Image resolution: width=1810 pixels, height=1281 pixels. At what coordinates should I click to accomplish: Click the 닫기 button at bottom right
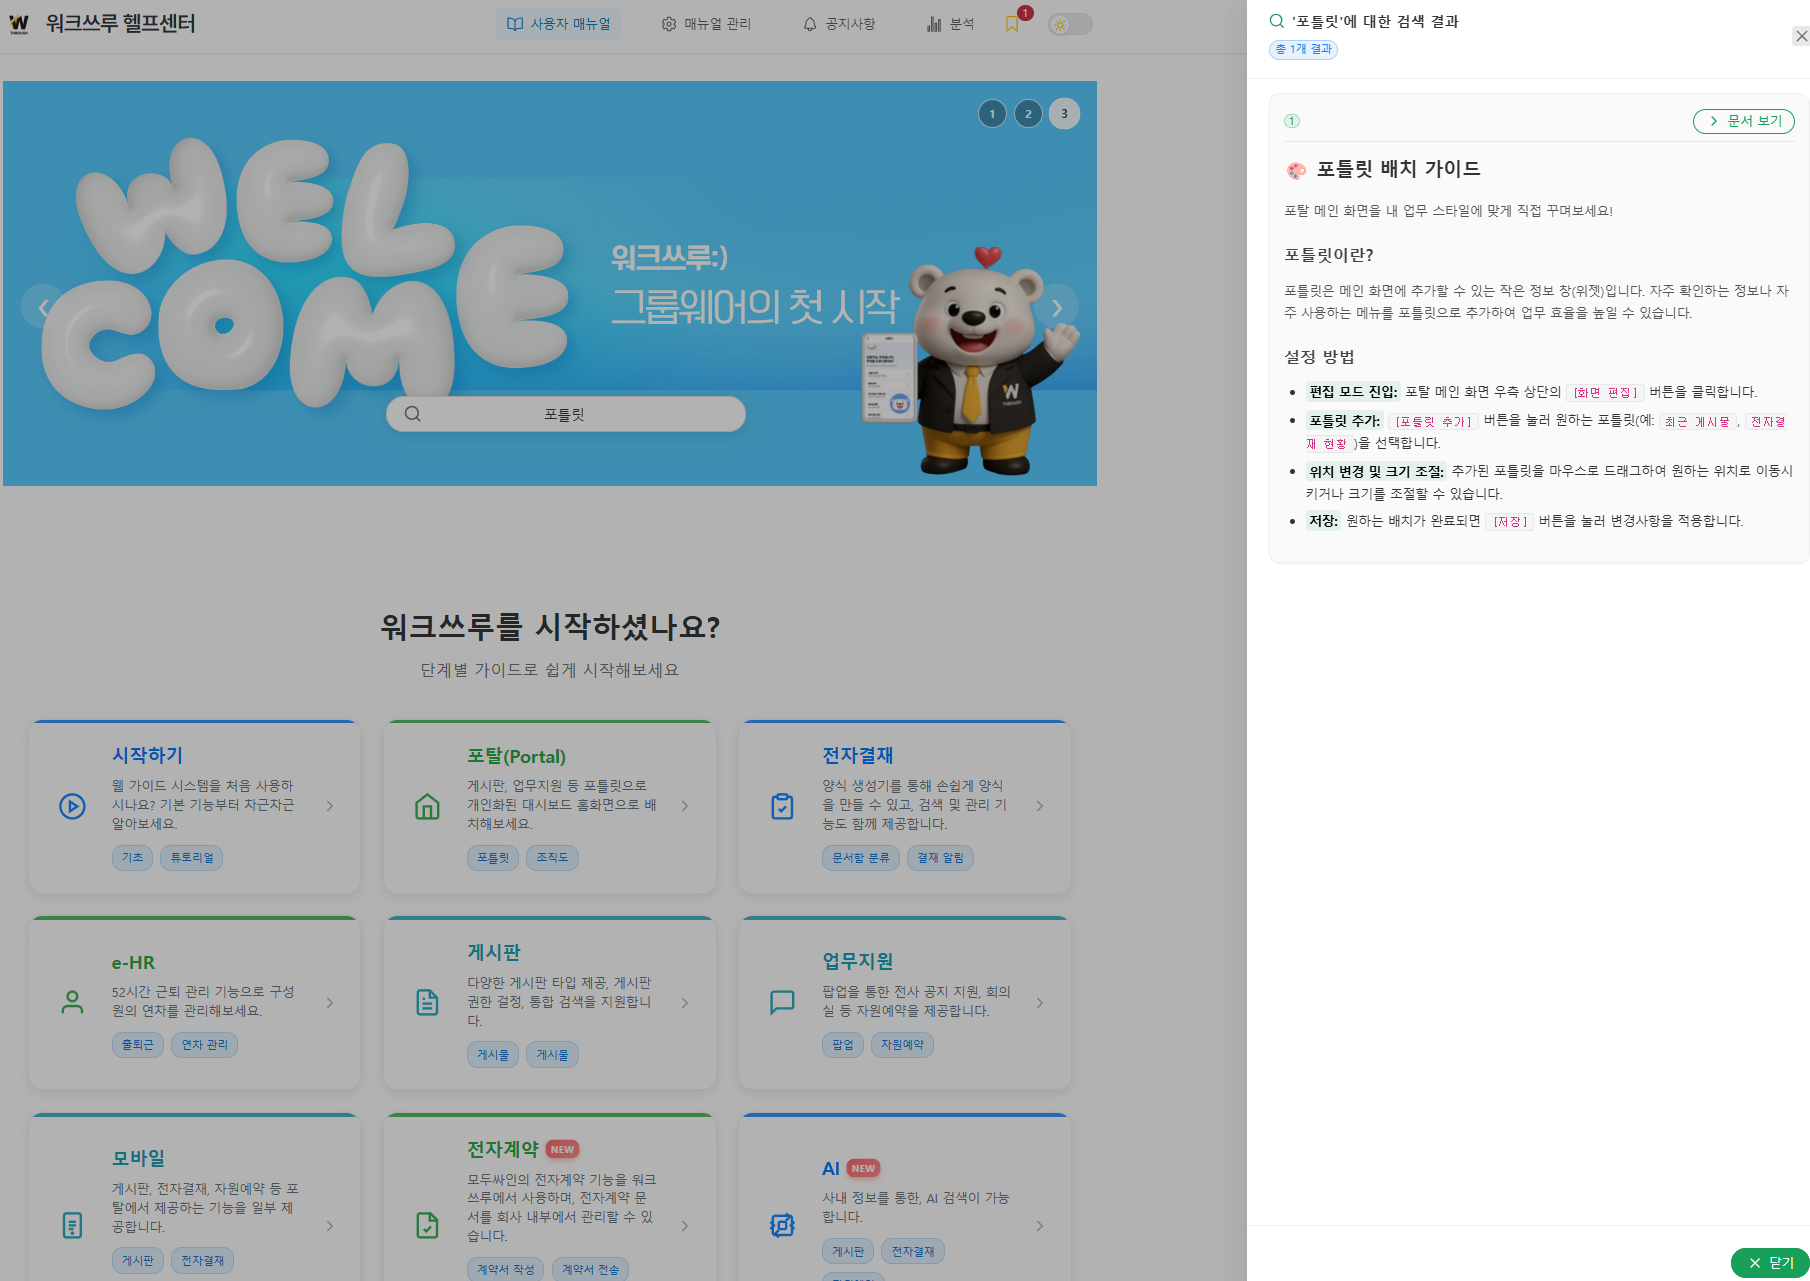pyautogui.click(x=1771, y=1263)
